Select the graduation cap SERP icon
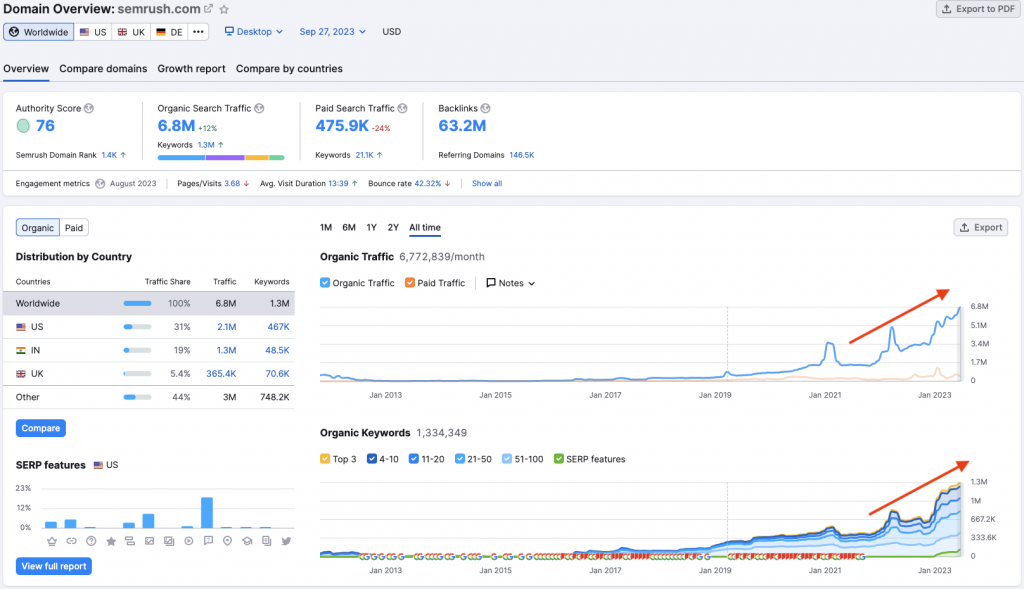This screenshot has width=1024, height=589. point(247,541)
